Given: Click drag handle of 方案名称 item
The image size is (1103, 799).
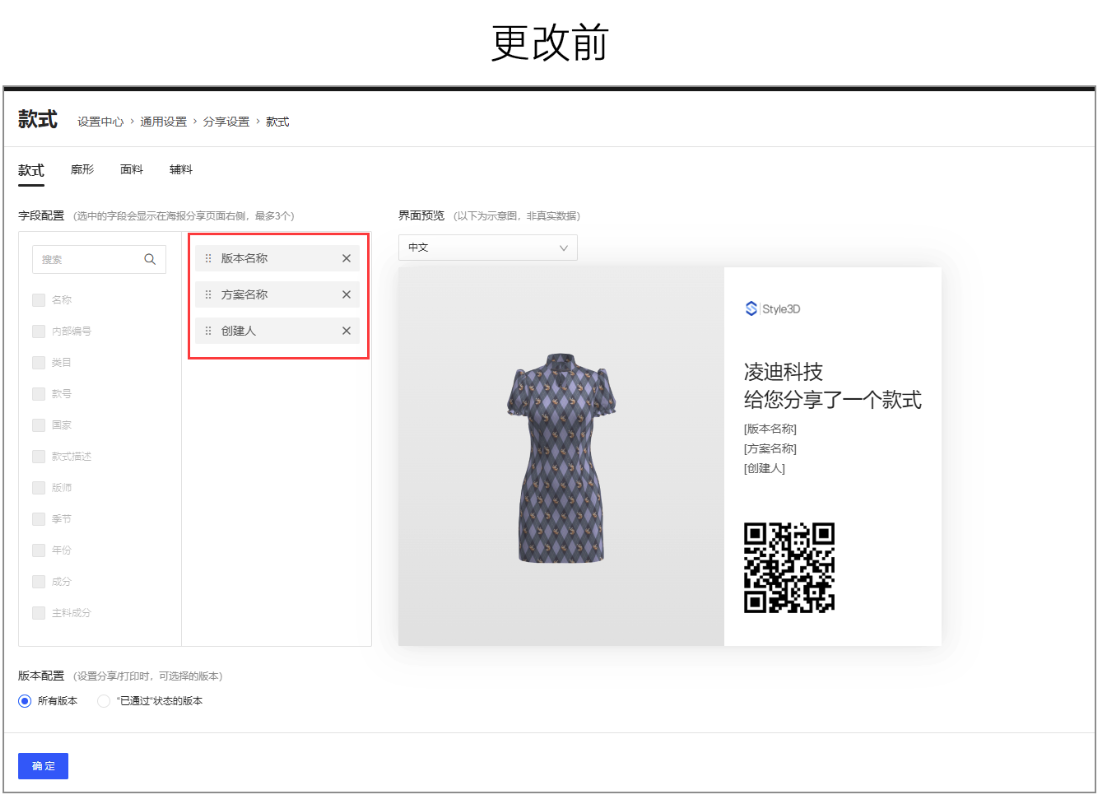Looking at the screenshot, I should (x=208, y=295).
